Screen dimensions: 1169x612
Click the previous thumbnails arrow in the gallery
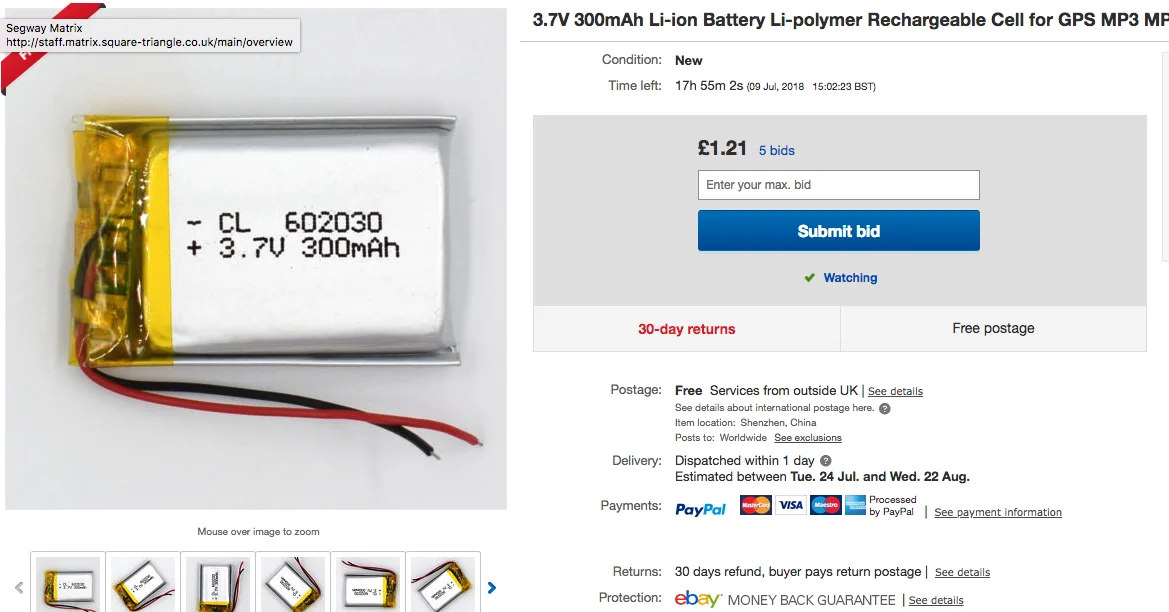coord(19,587)
